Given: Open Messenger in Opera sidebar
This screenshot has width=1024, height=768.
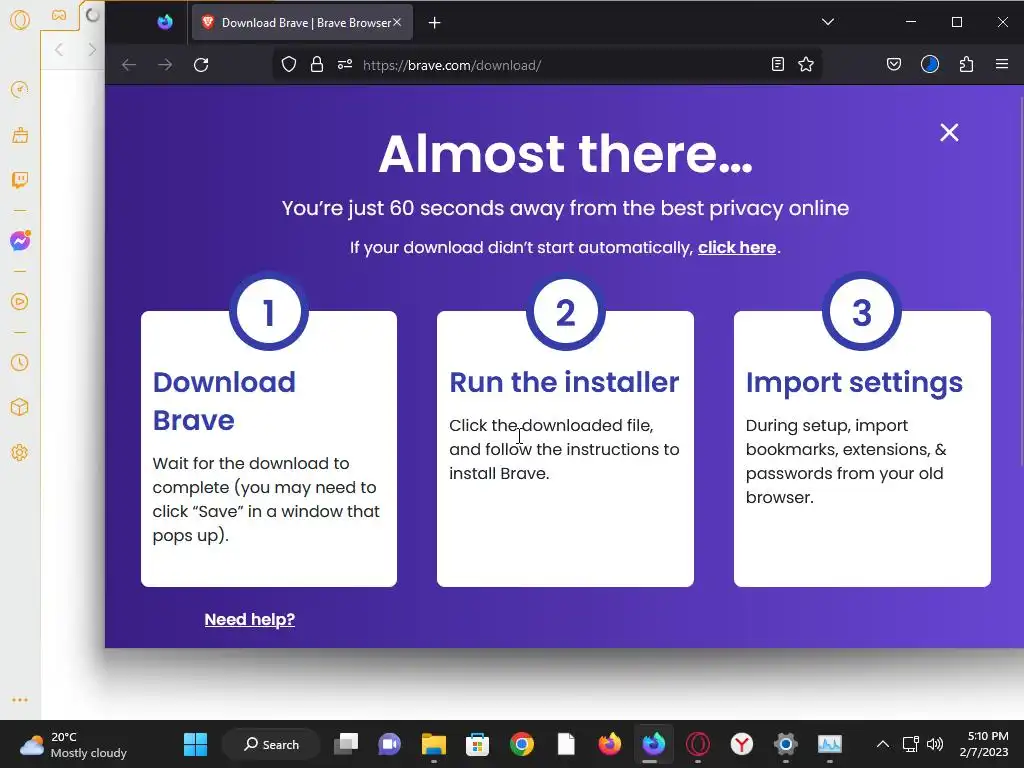Looking at the screenshot, I should coord(20,241).
